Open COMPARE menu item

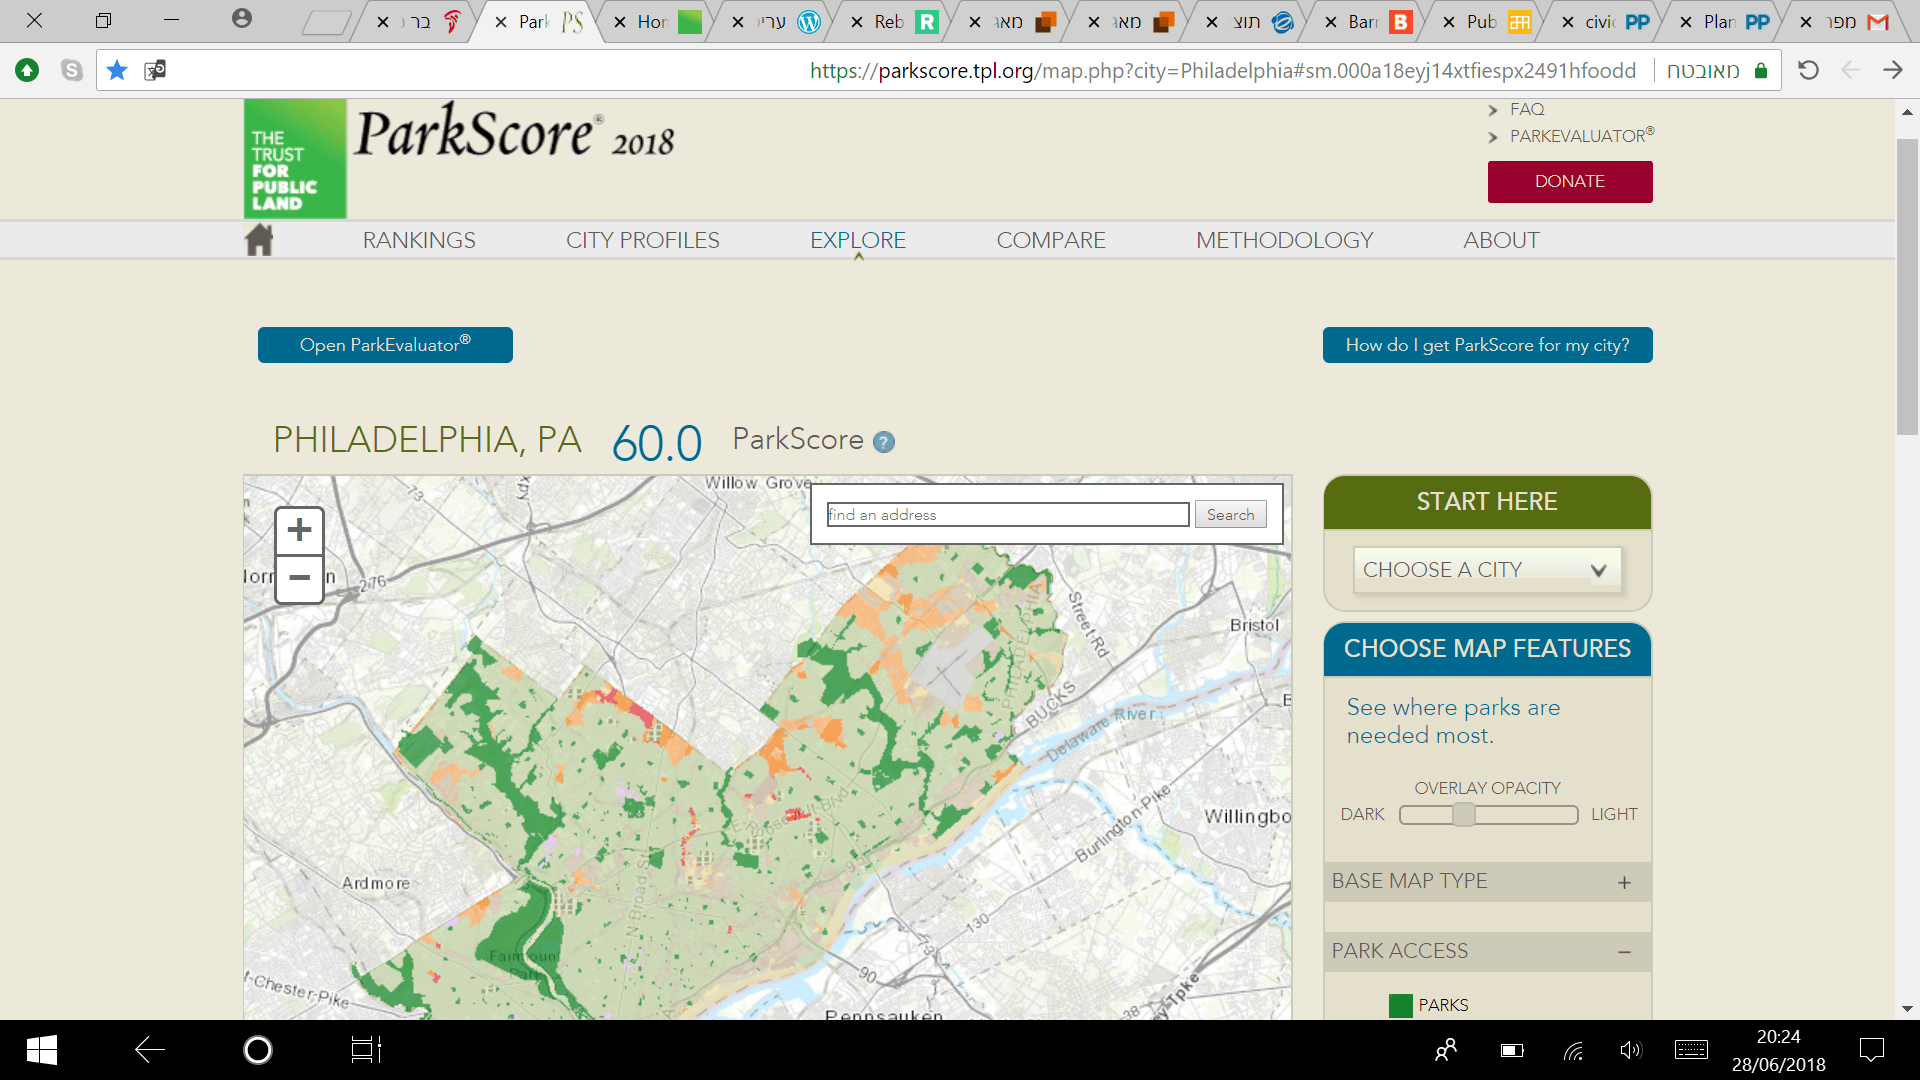click(1051, 240)
